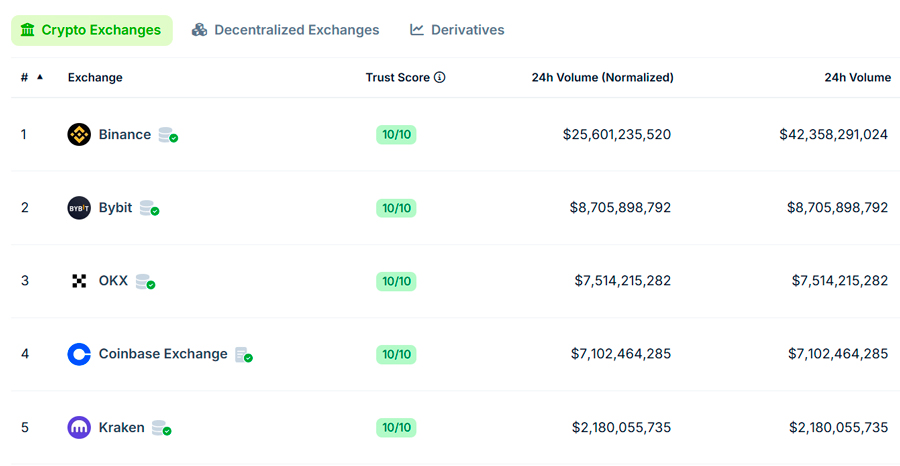Click the Kraken logo icon
Viewport: 900px width, 466px height.
[79, 428]
